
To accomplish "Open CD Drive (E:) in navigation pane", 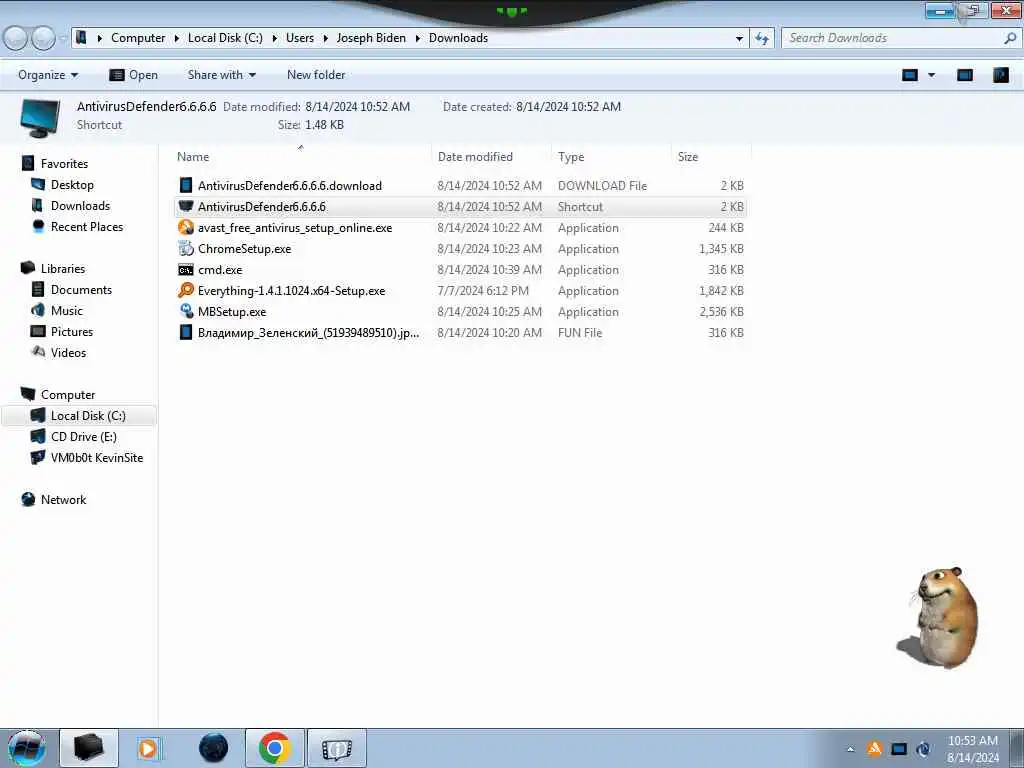I will point(84,436).
